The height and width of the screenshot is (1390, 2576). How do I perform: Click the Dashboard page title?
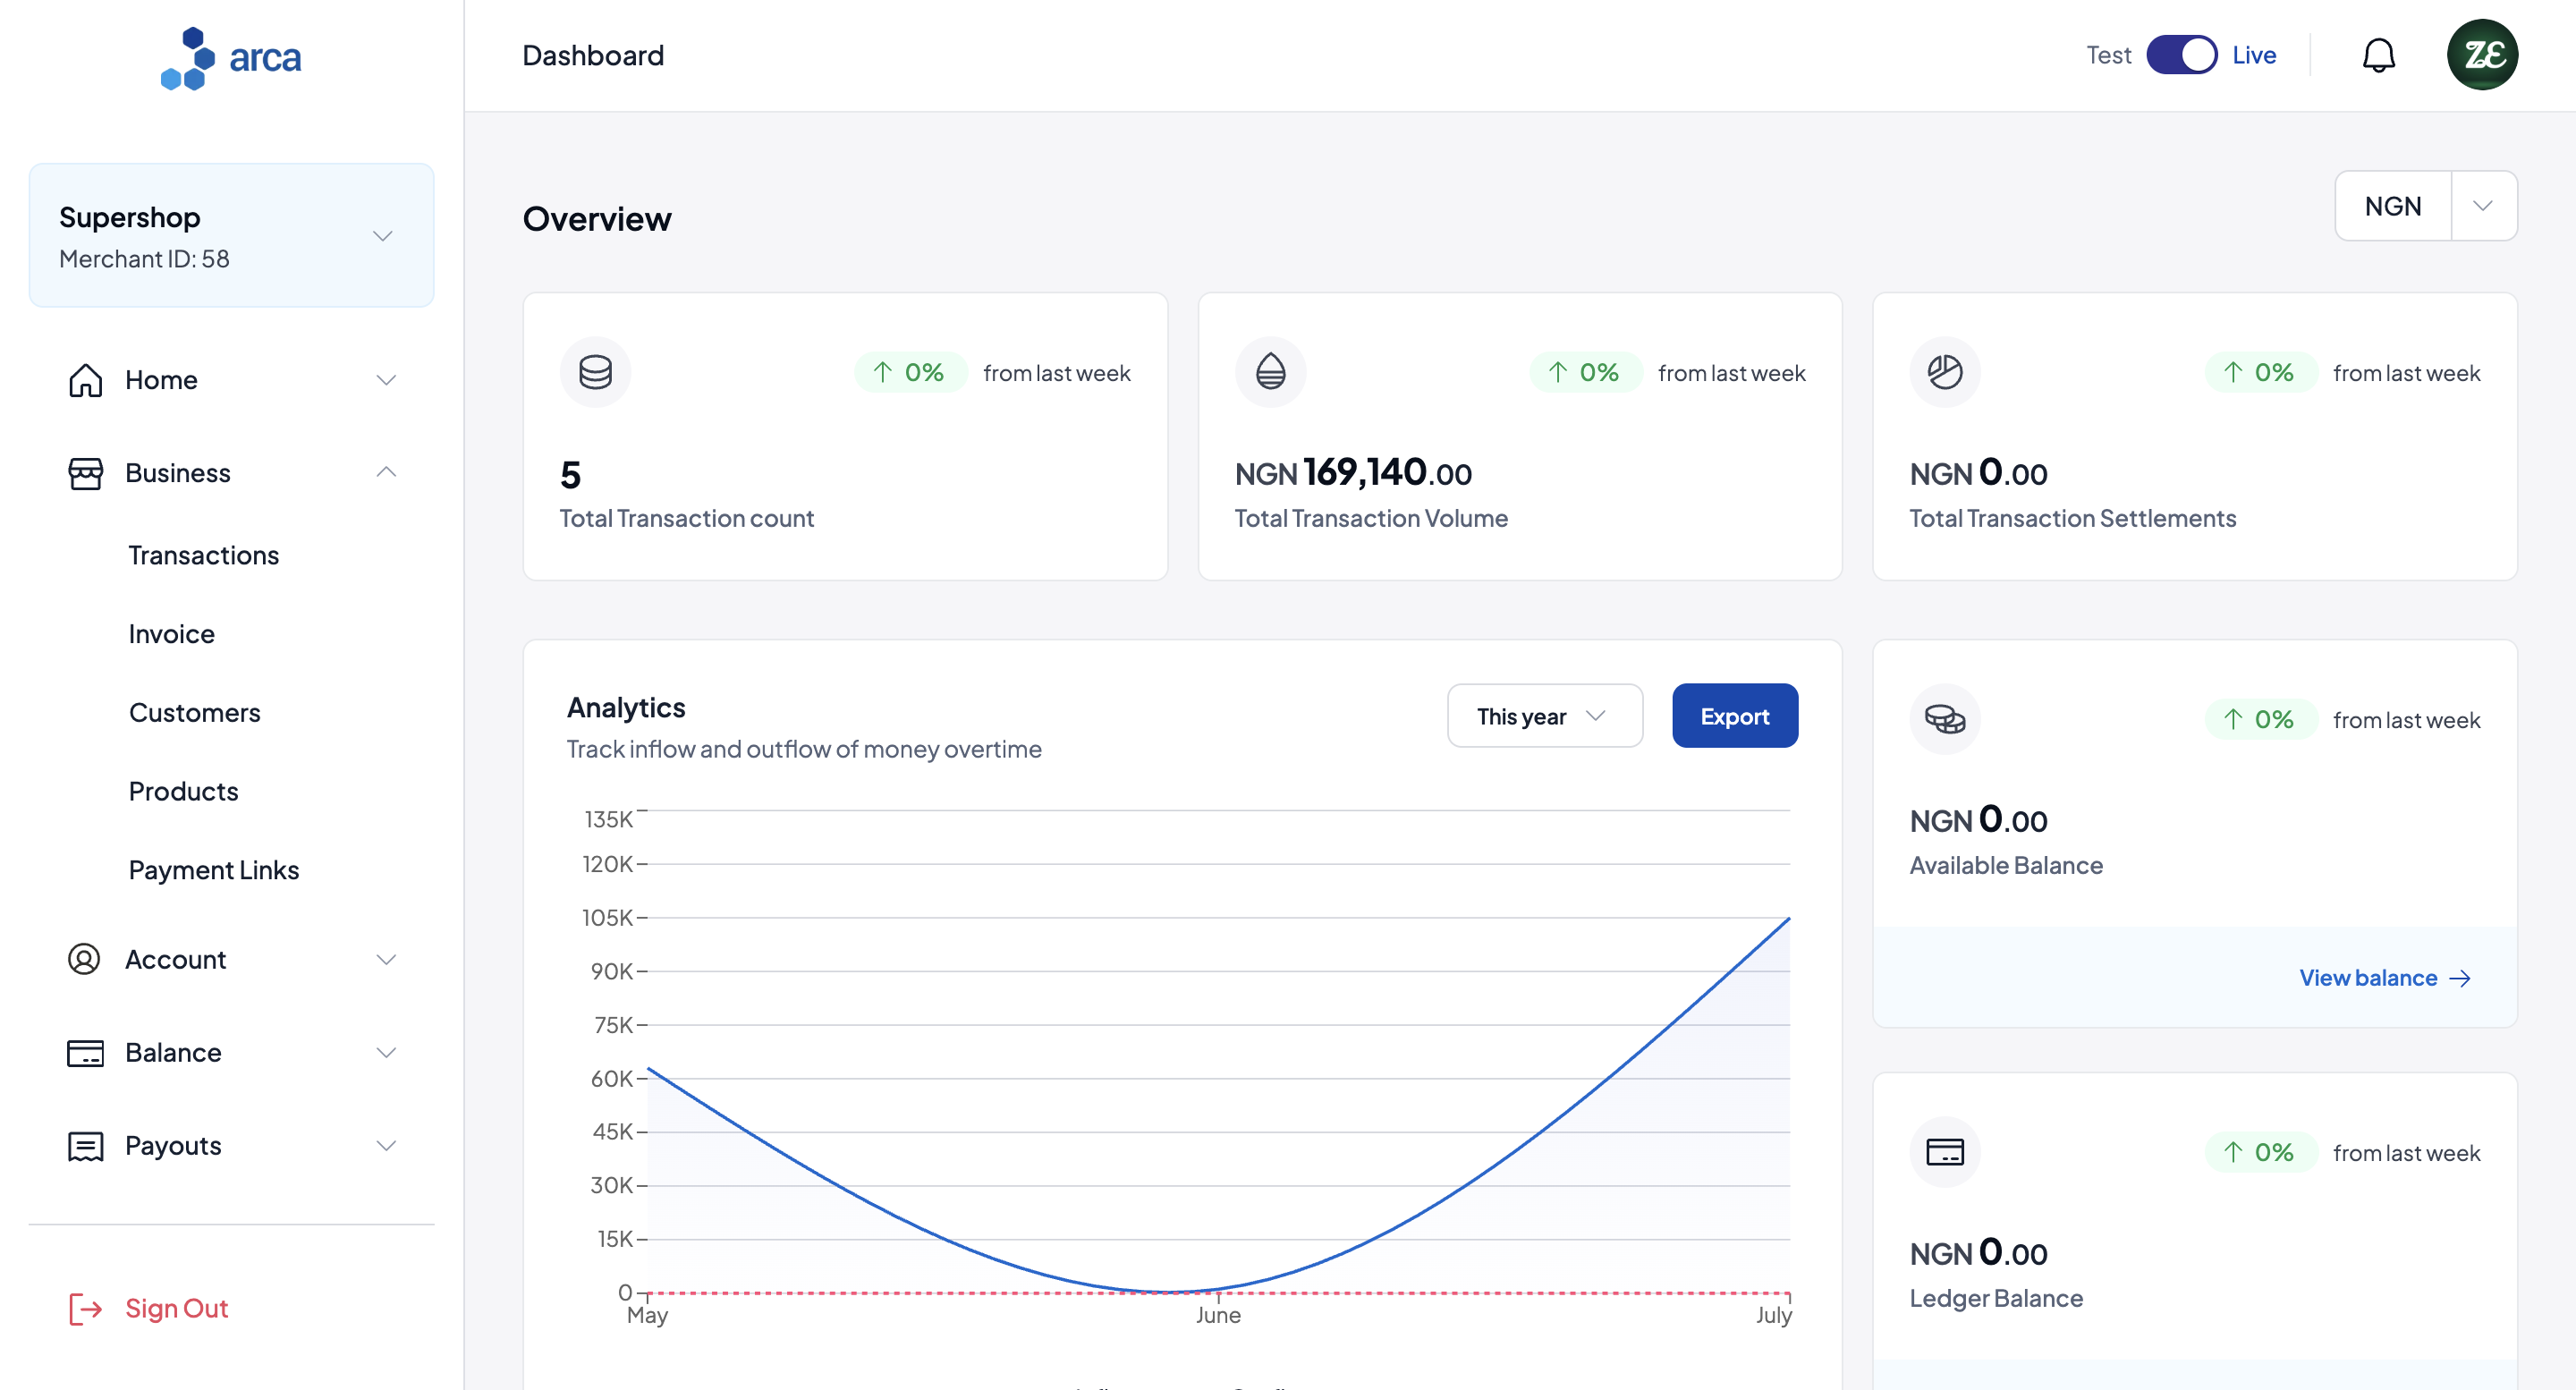click(593, 55)
